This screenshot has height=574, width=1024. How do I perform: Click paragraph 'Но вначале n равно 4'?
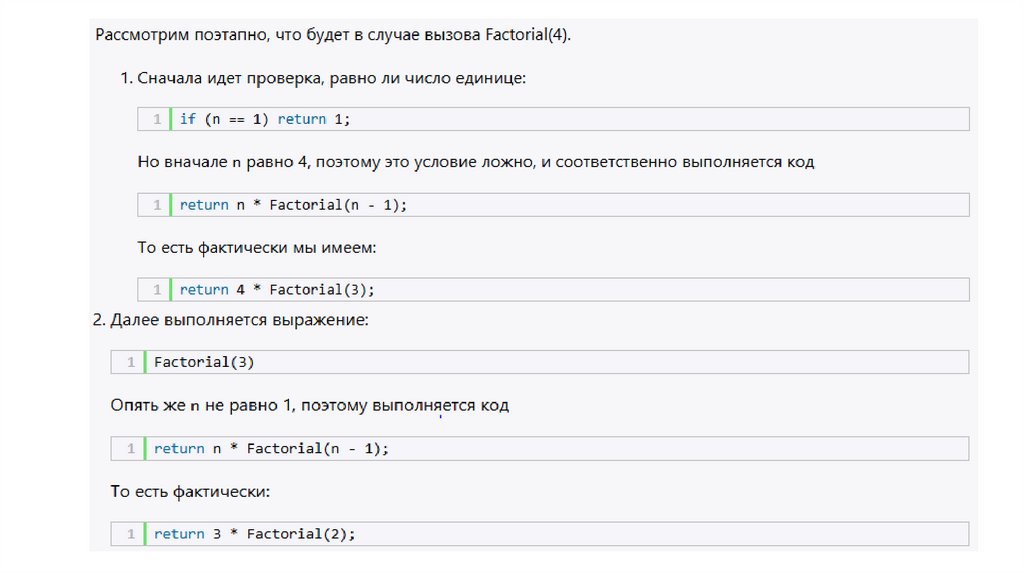[475, 161]
